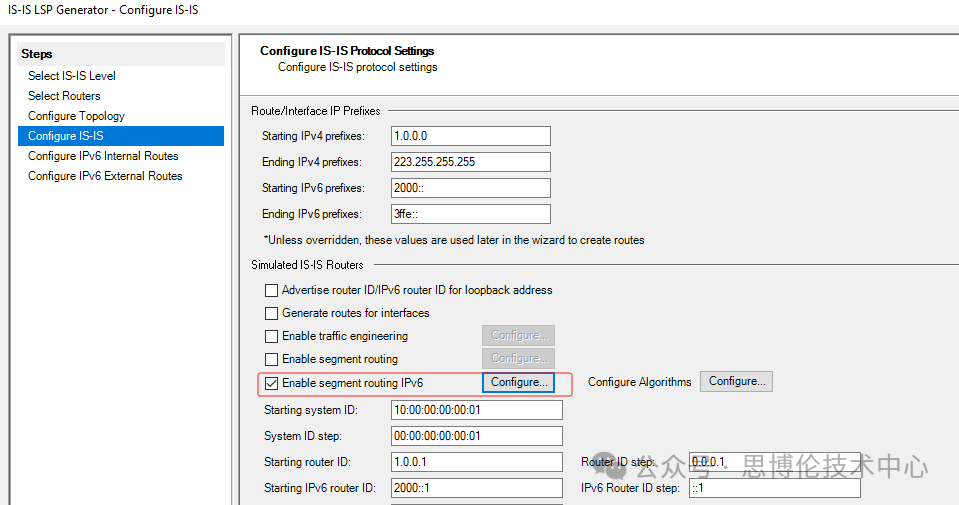Screen dimensions: 959x505
Task: Click Configure button for Configure Algorithms
Action: click(736, 381)
